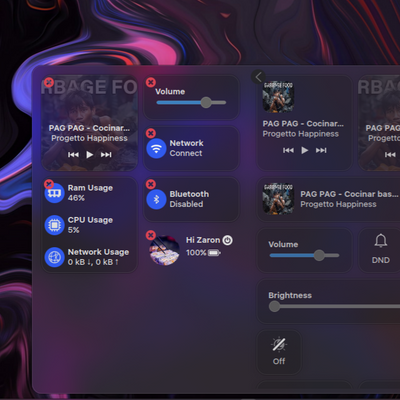The width and height of the screenshot is (400, 400).
Task: Toggle the night light Off button
Action: [x=279, y=352]
